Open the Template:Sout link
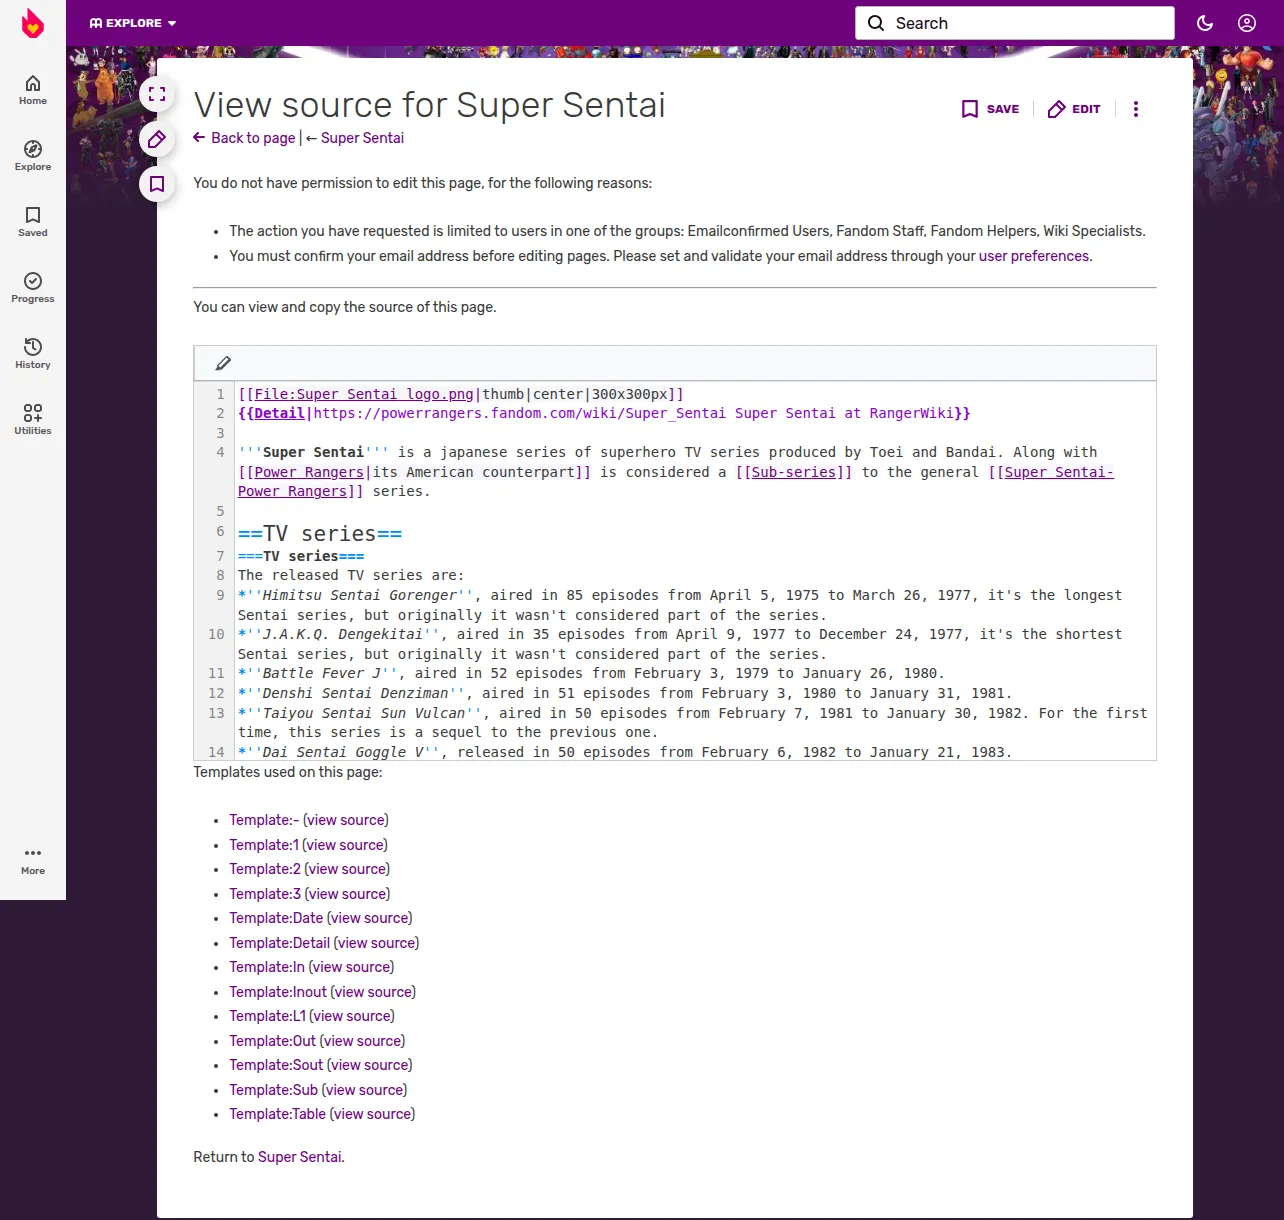 (276, 1065)
